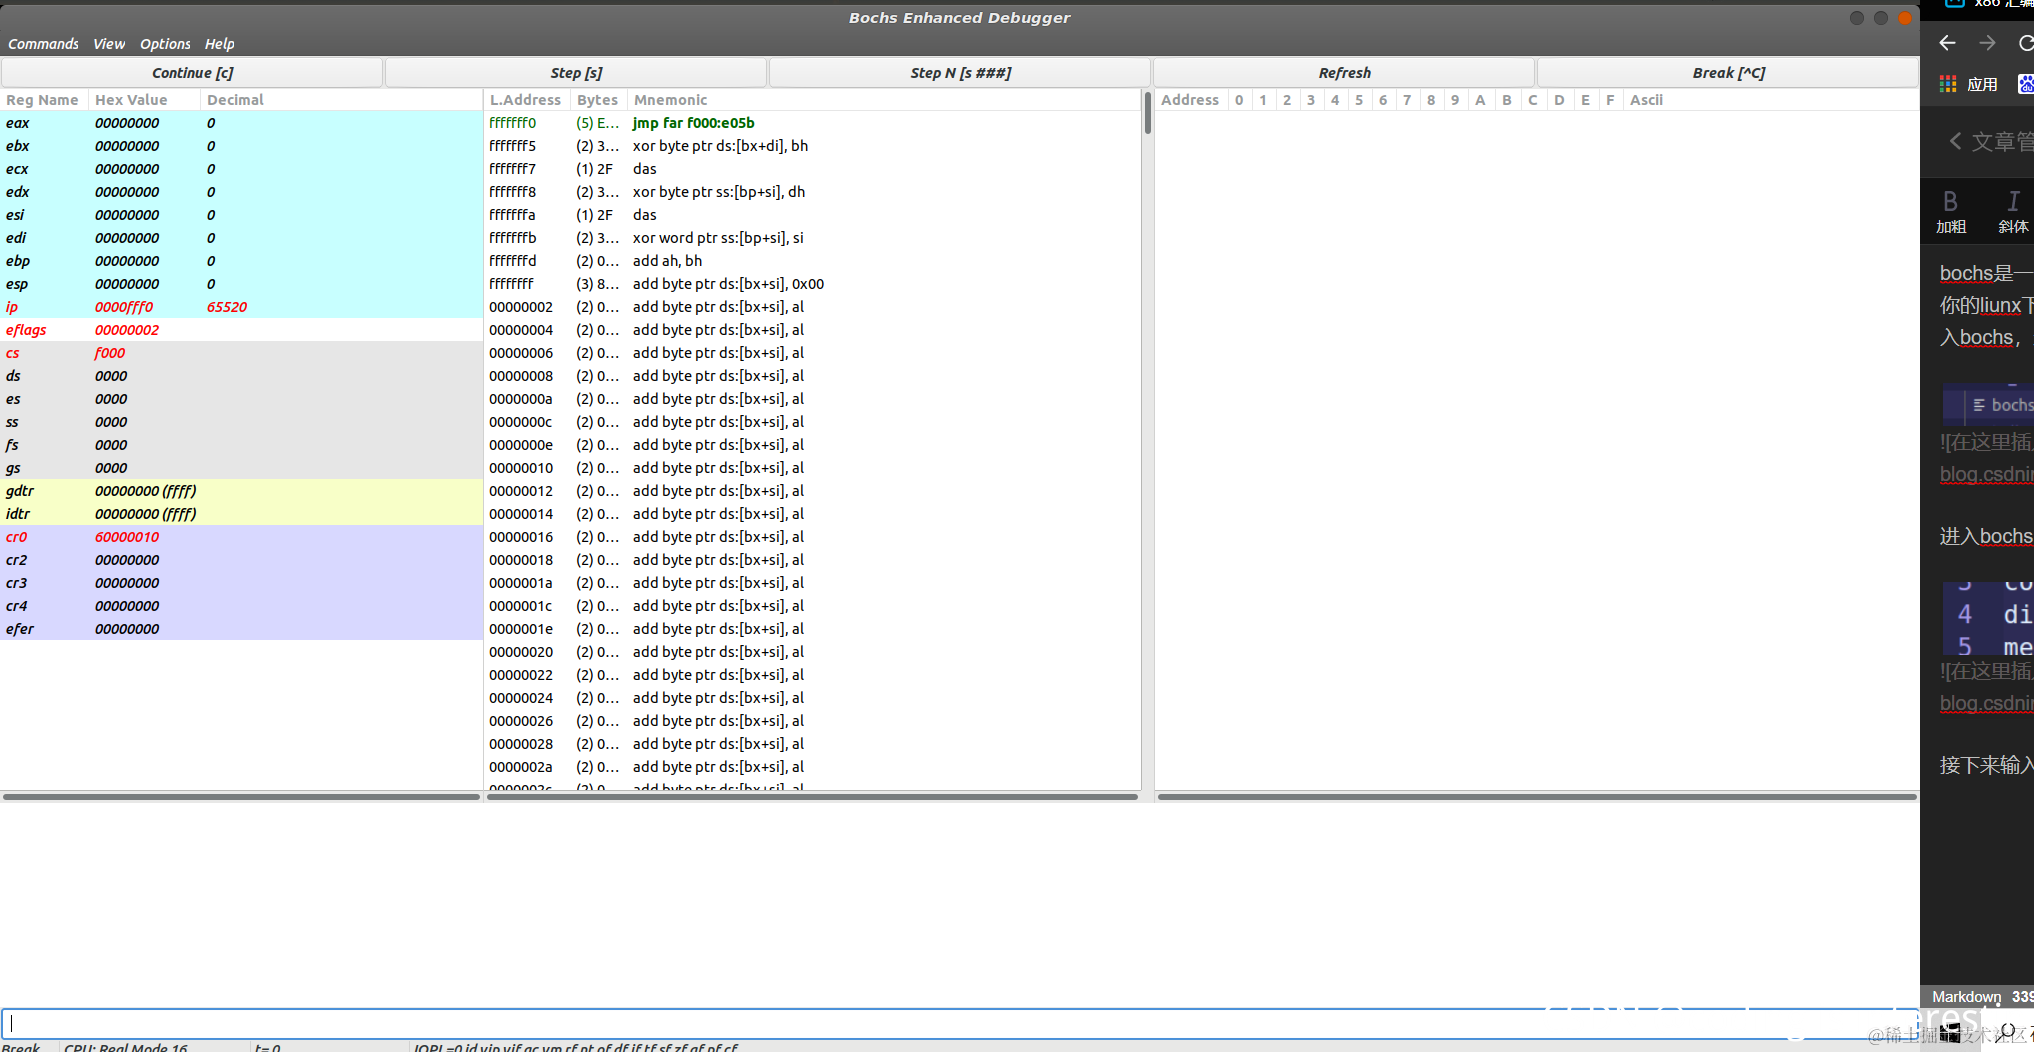Select disassembly row at address 00000002
The height and width of the screenshot is (1052, 2034).
(x=812, y=307)
